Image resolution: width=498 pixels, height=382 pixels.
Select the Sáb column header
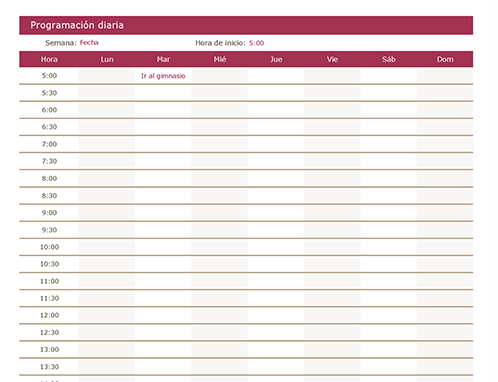click(389, 59)
